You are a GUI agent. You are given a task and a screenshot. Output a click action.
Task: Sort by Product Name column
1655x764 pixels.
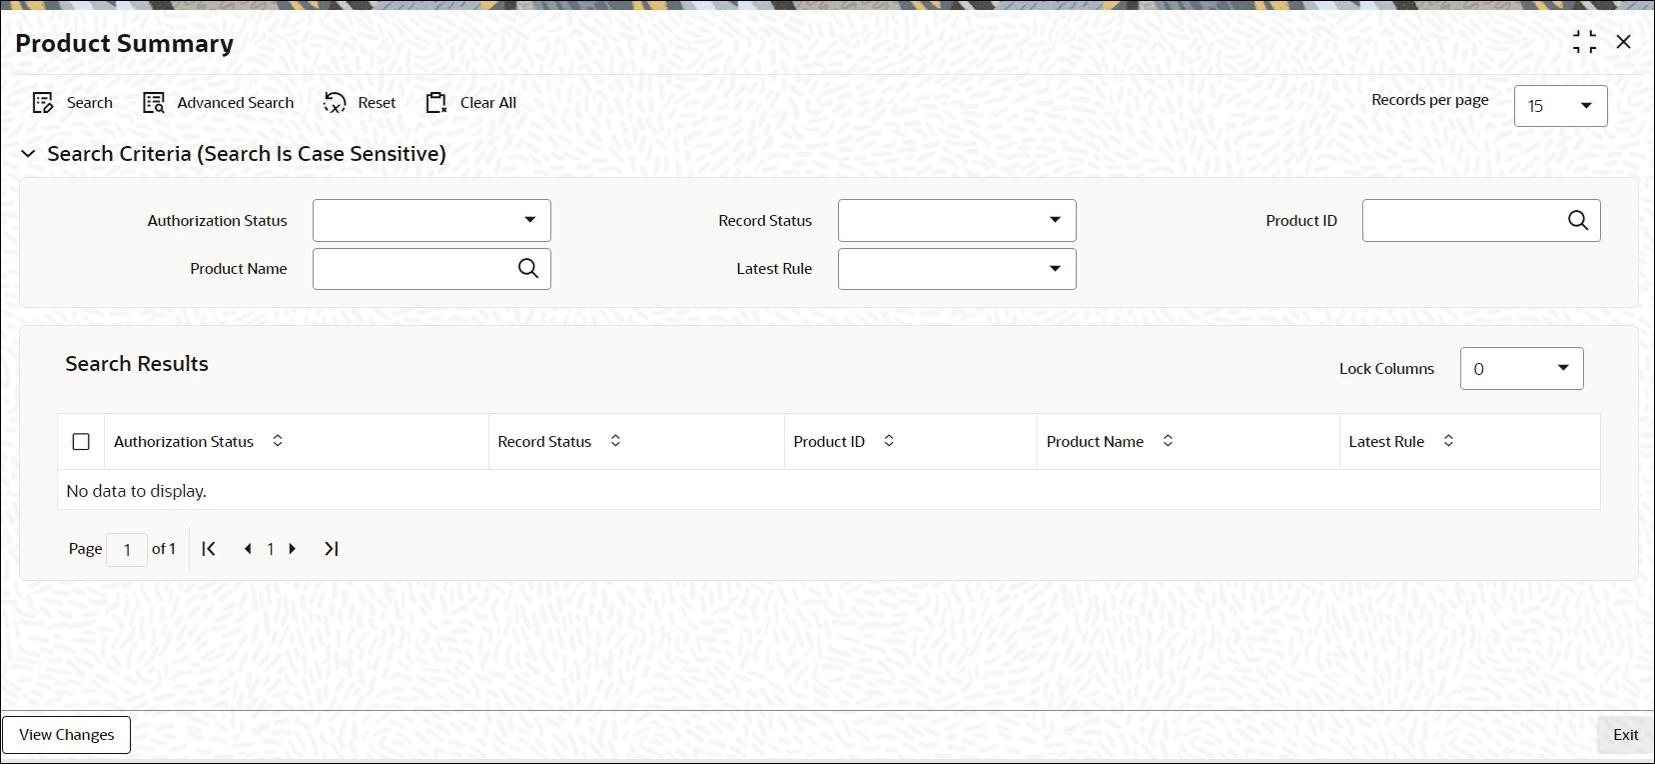point(1168,441)
